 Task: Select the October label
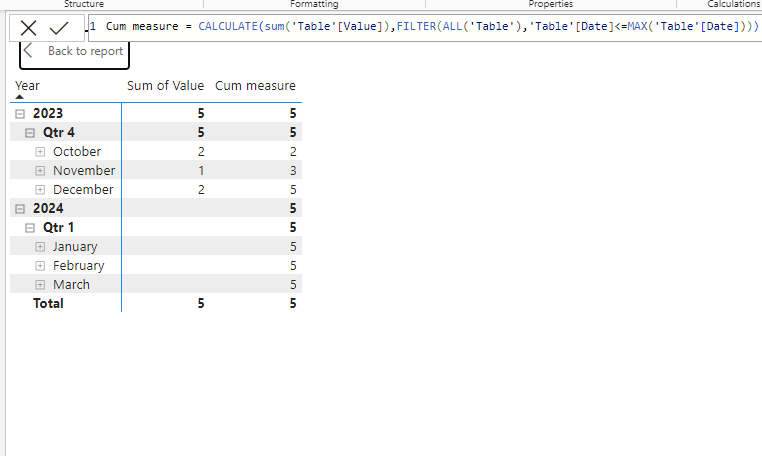[x=77, y=151]
